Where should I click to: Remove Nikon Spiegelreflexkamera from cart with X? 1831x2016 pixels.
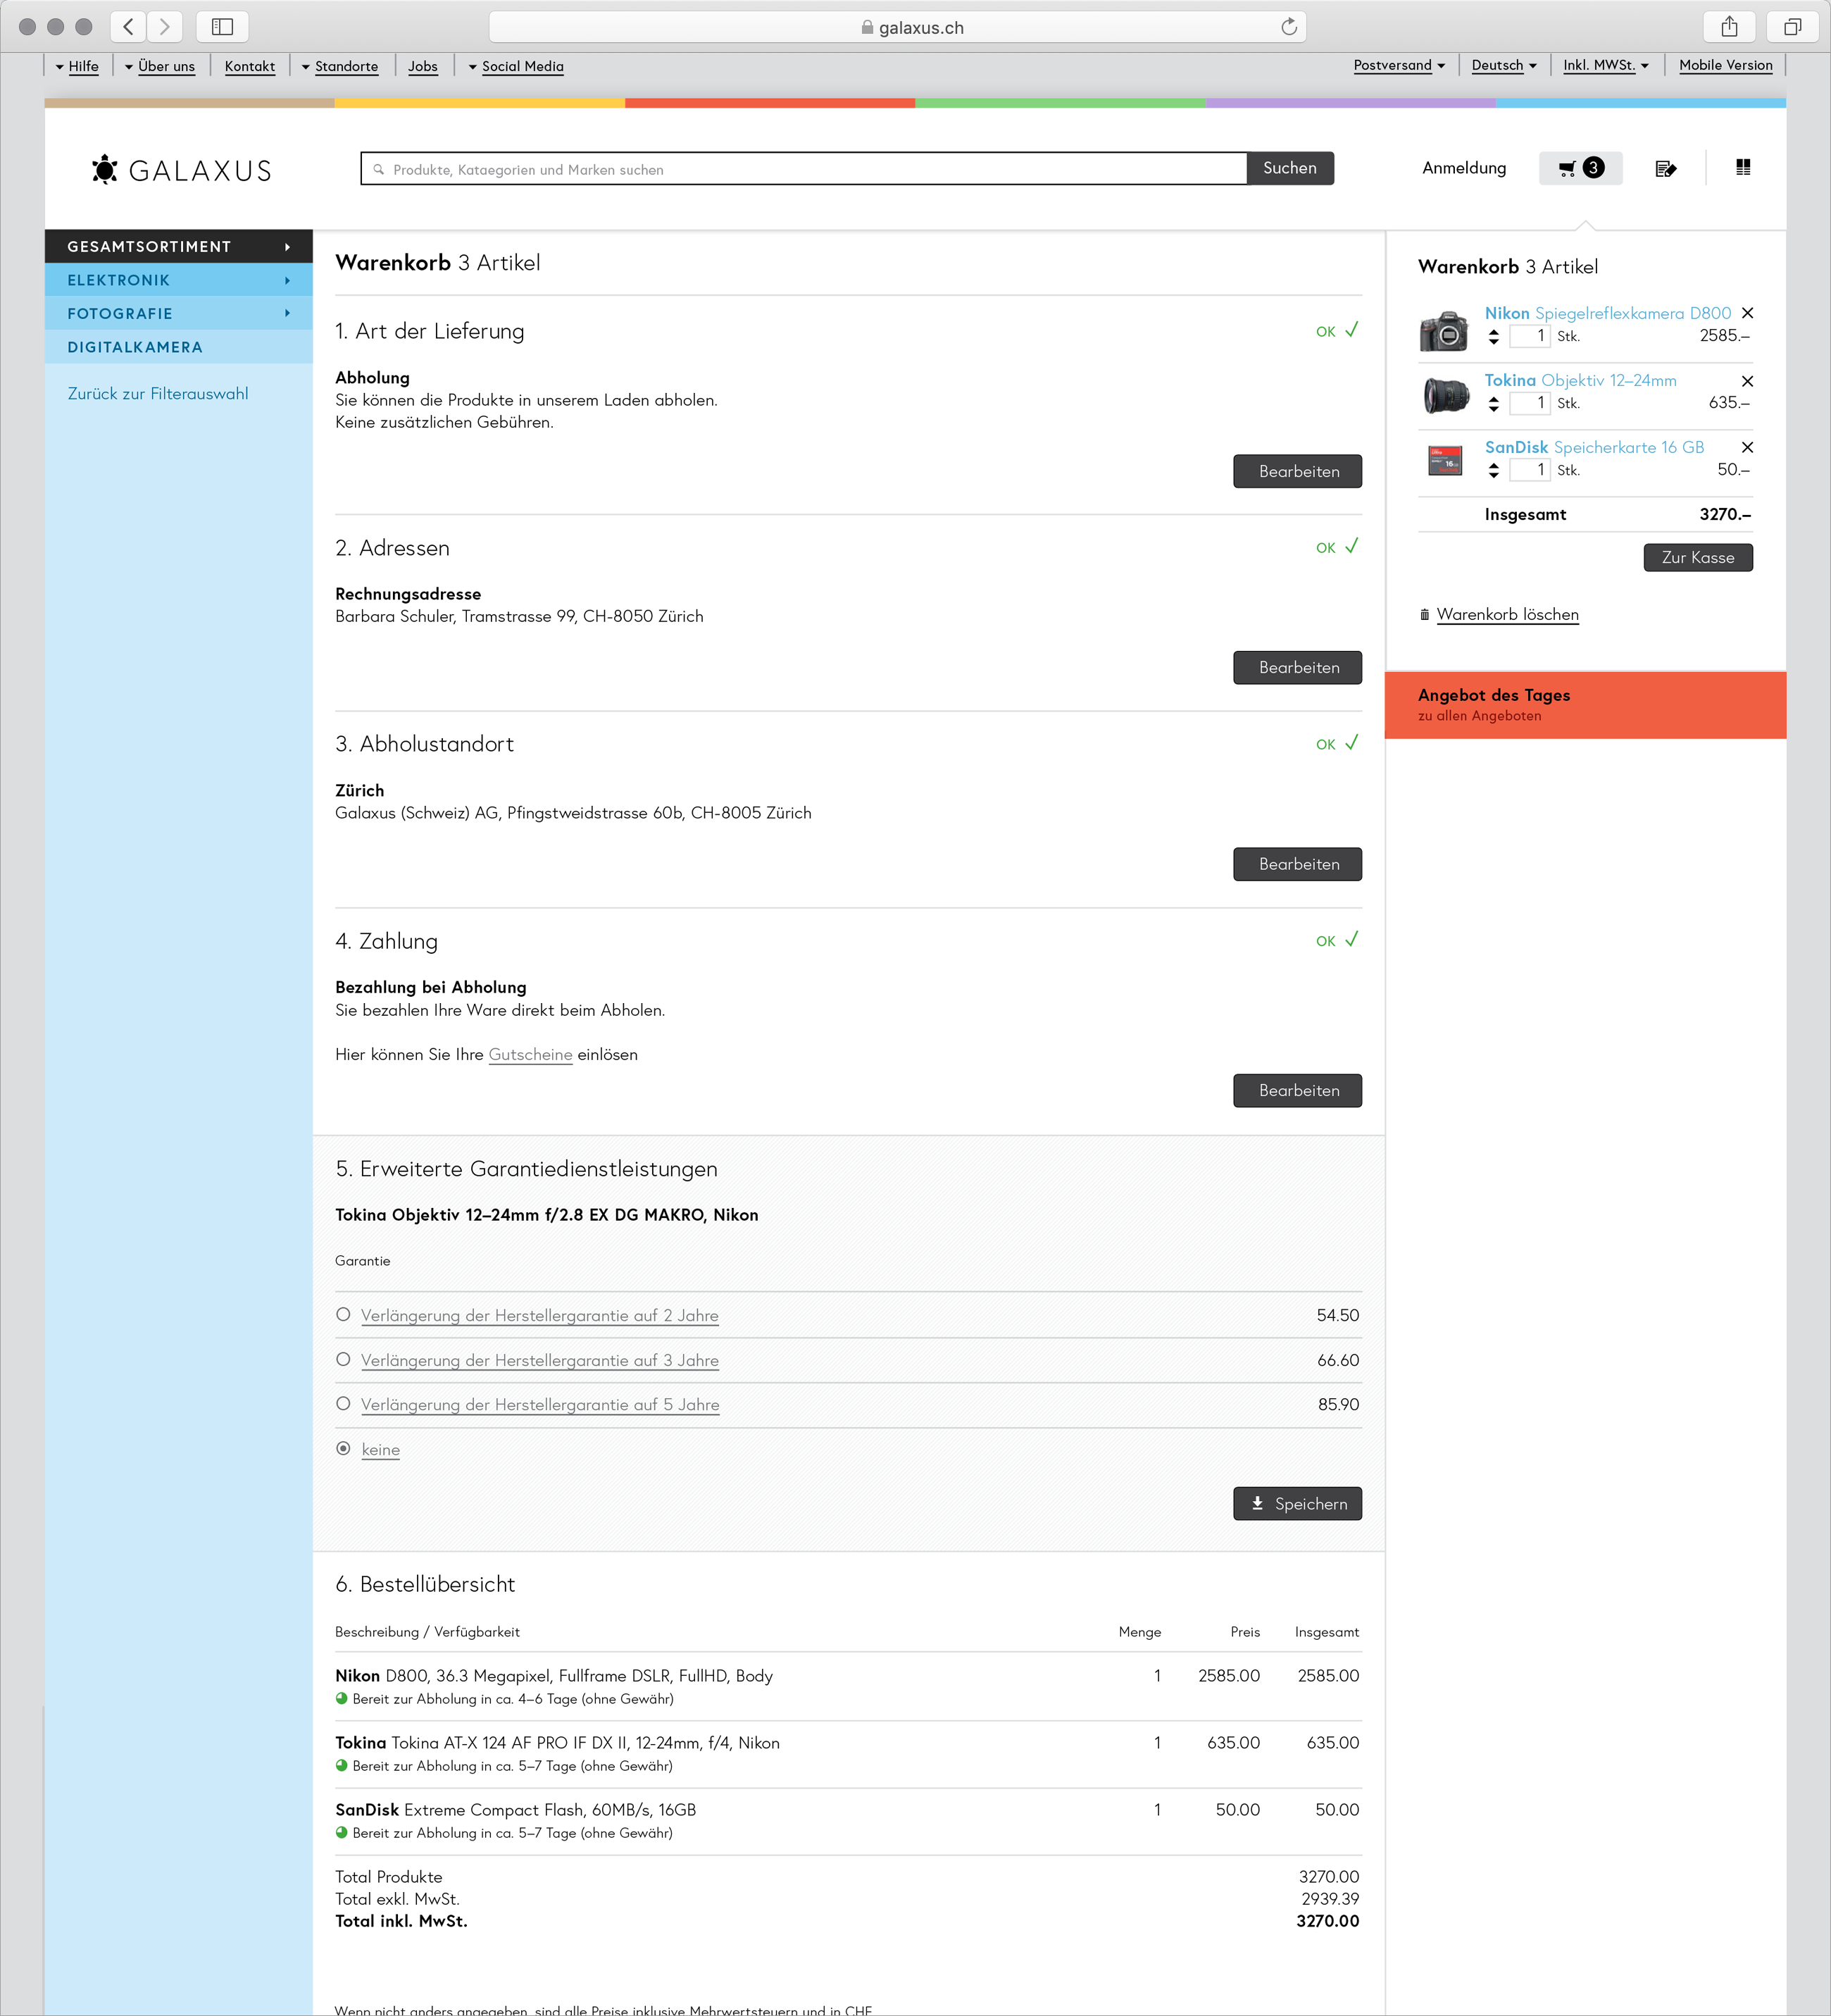(1747, 313)
